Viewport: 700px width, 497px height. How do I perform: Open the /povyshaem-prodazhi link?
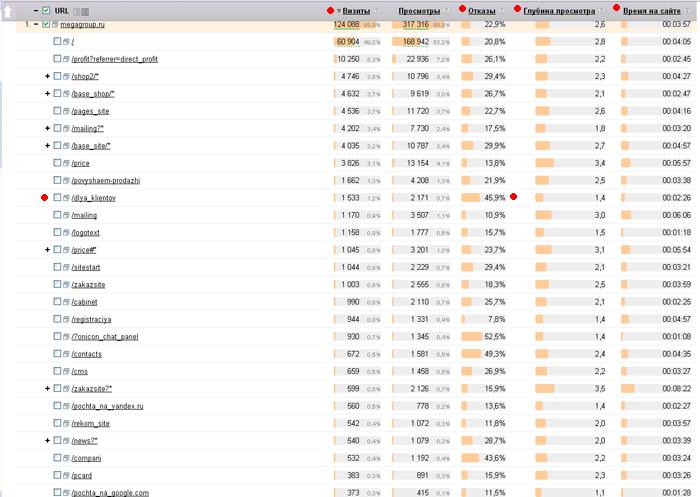(x=106, y=180)
